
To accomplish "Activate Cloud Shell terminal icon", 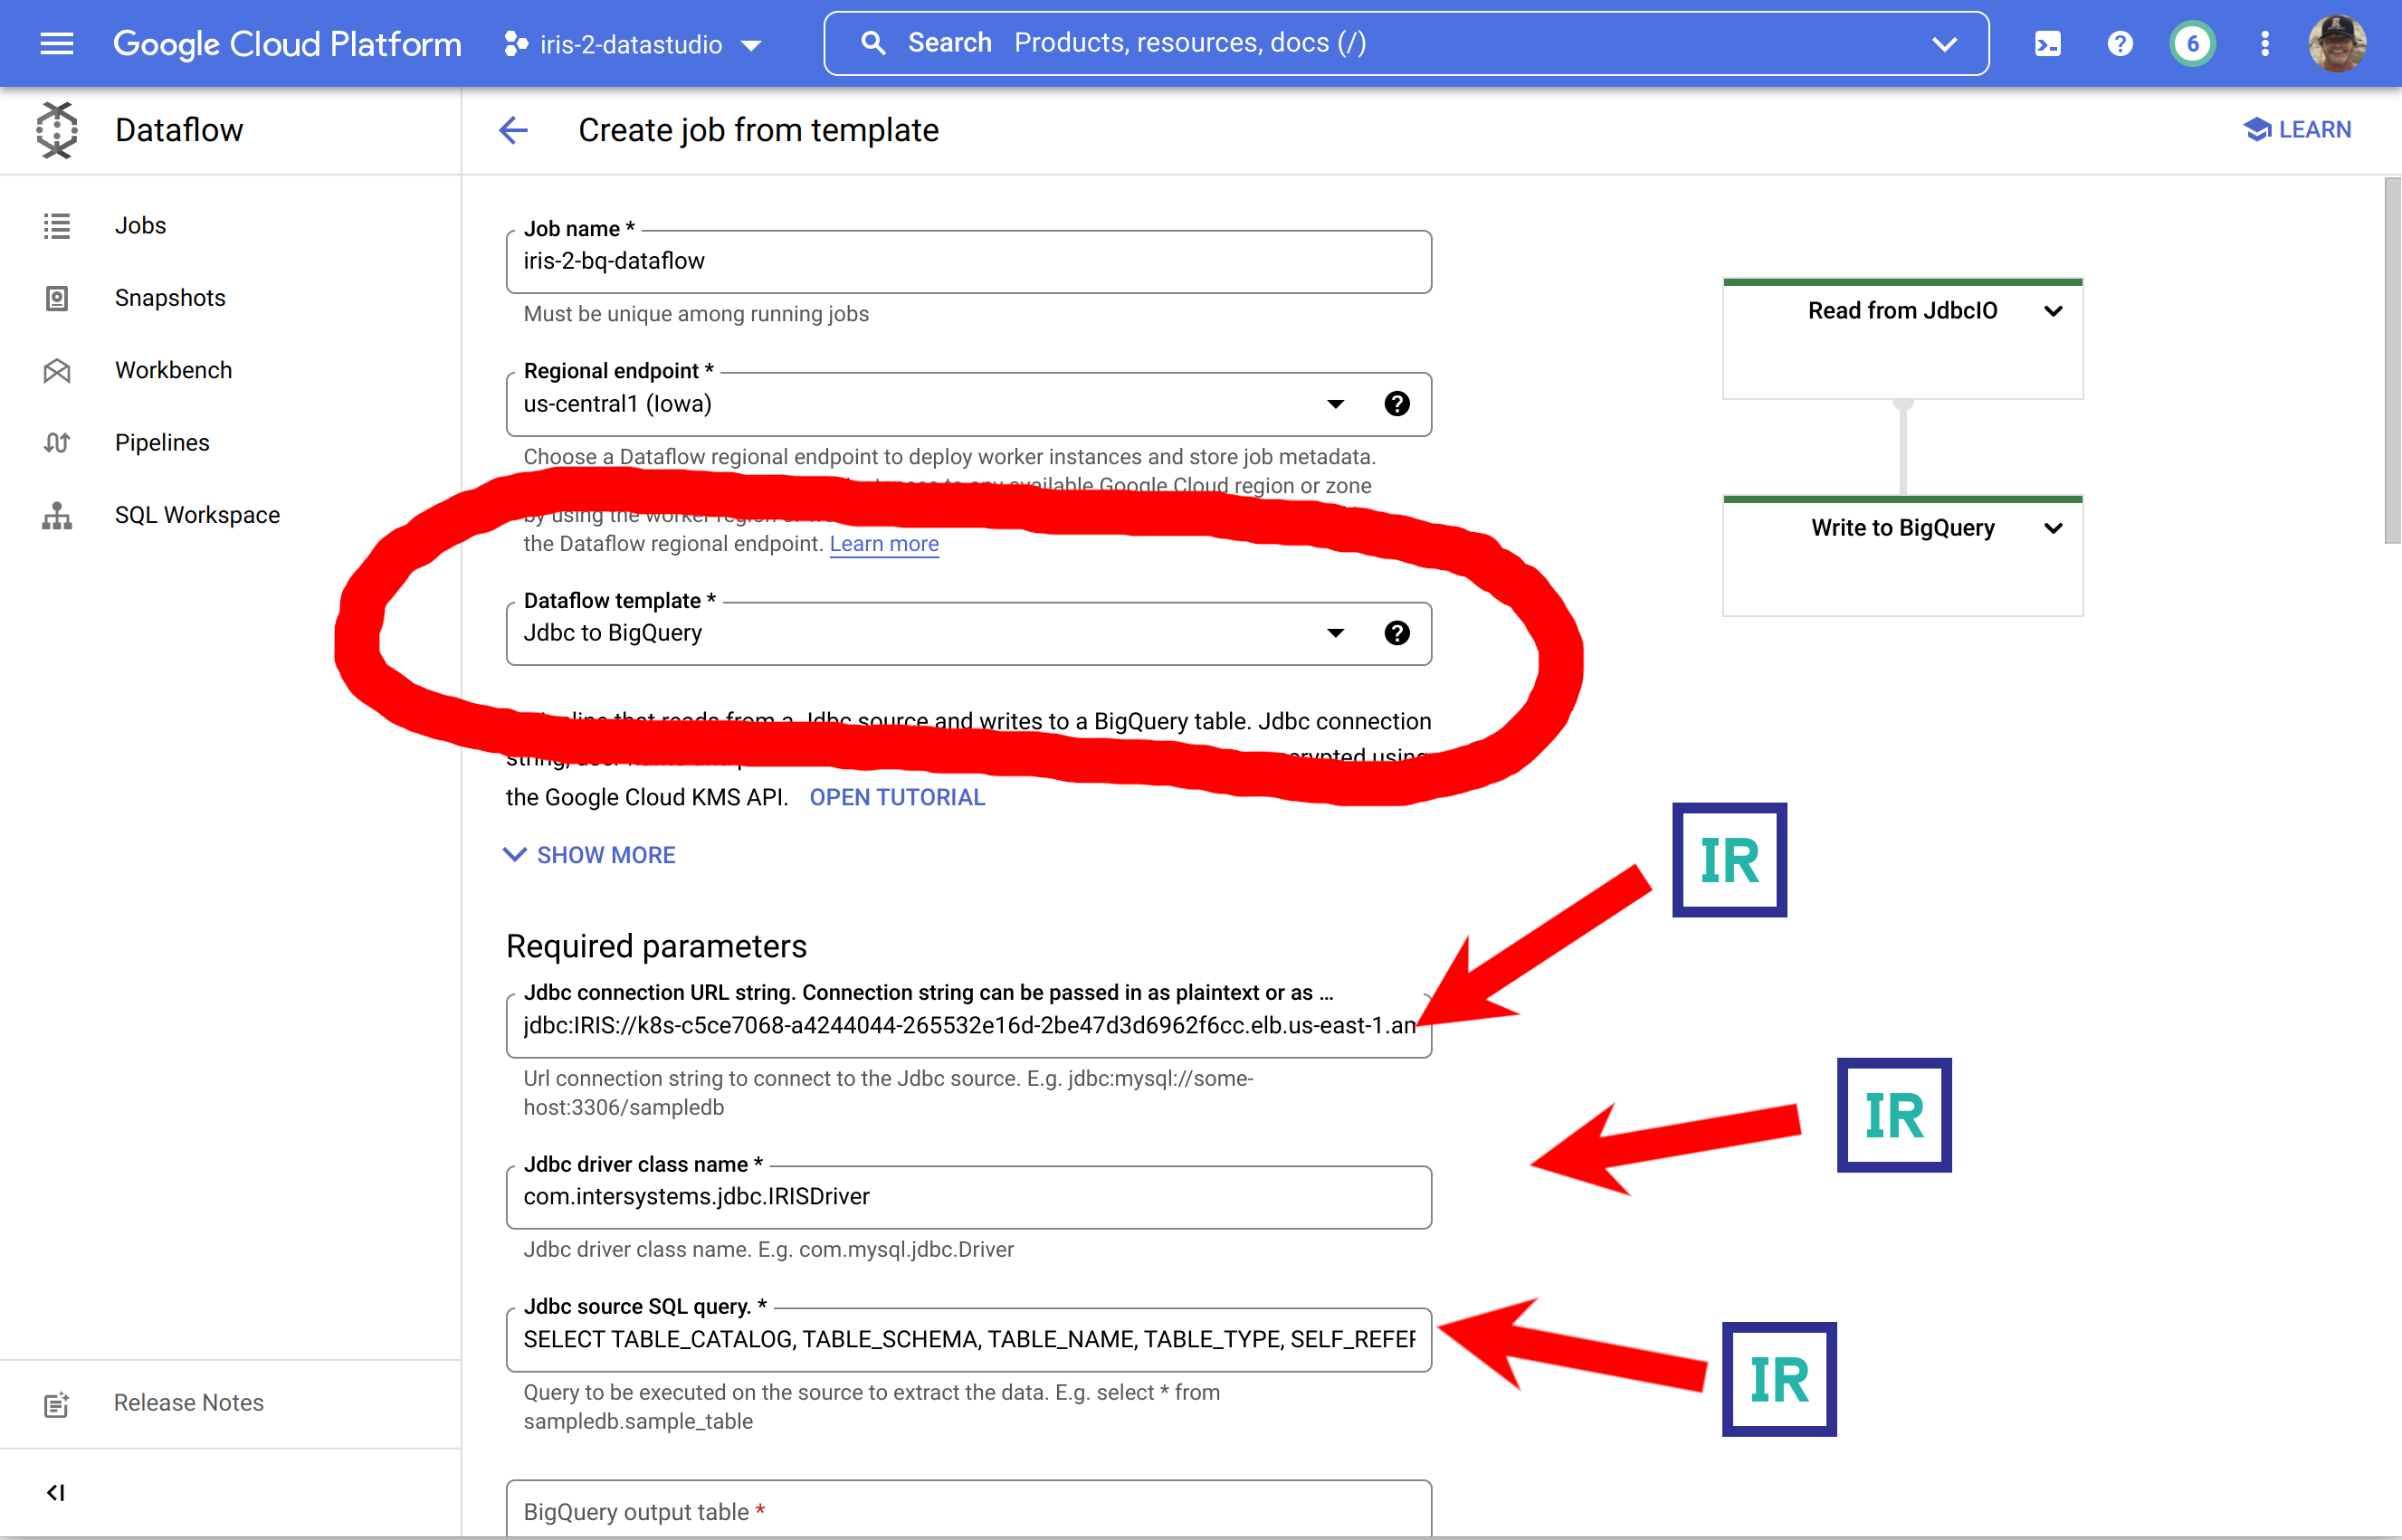I will tap(2047, 43).
